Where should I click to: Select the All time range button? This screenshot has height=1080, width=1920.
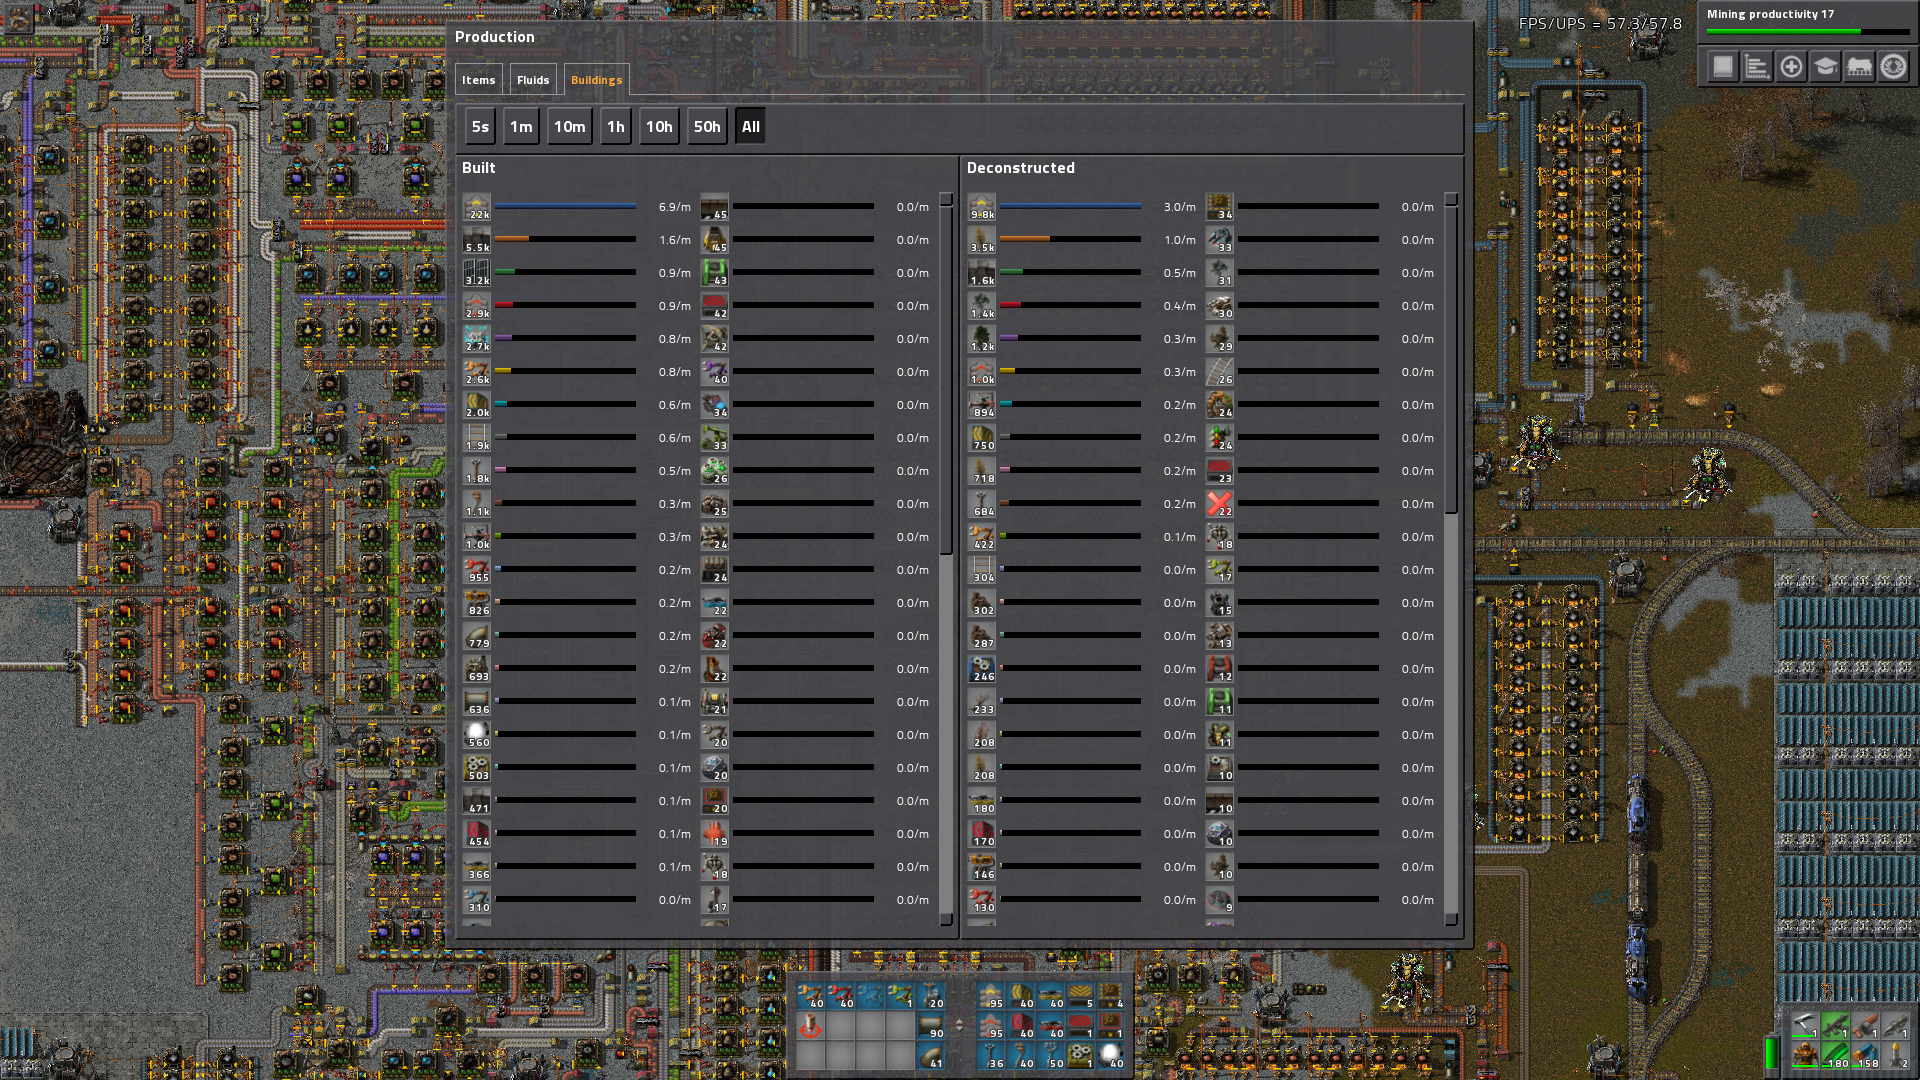pyautogui.click(x=751, y=127)
